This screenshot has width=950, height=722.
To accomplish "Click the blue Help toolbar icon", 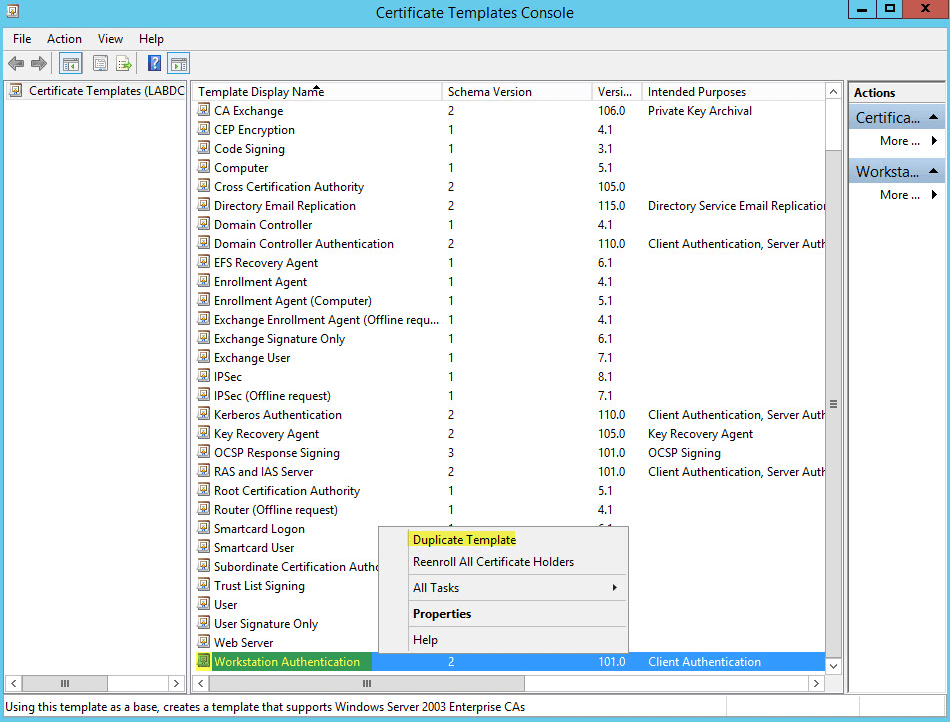I will click(154, 63).
